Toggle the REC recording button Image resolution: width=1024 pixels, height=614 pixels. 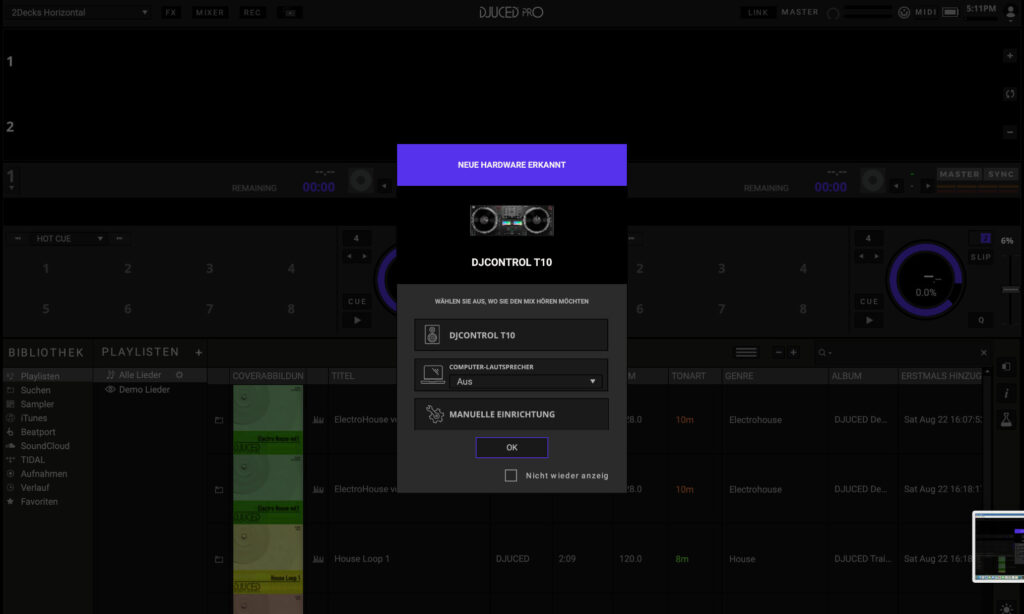[252, 12]
